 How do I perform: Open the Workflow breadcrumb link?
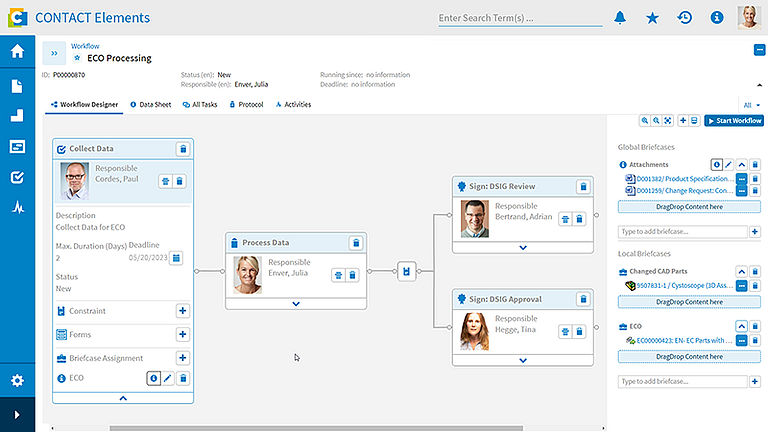point(85,46)
